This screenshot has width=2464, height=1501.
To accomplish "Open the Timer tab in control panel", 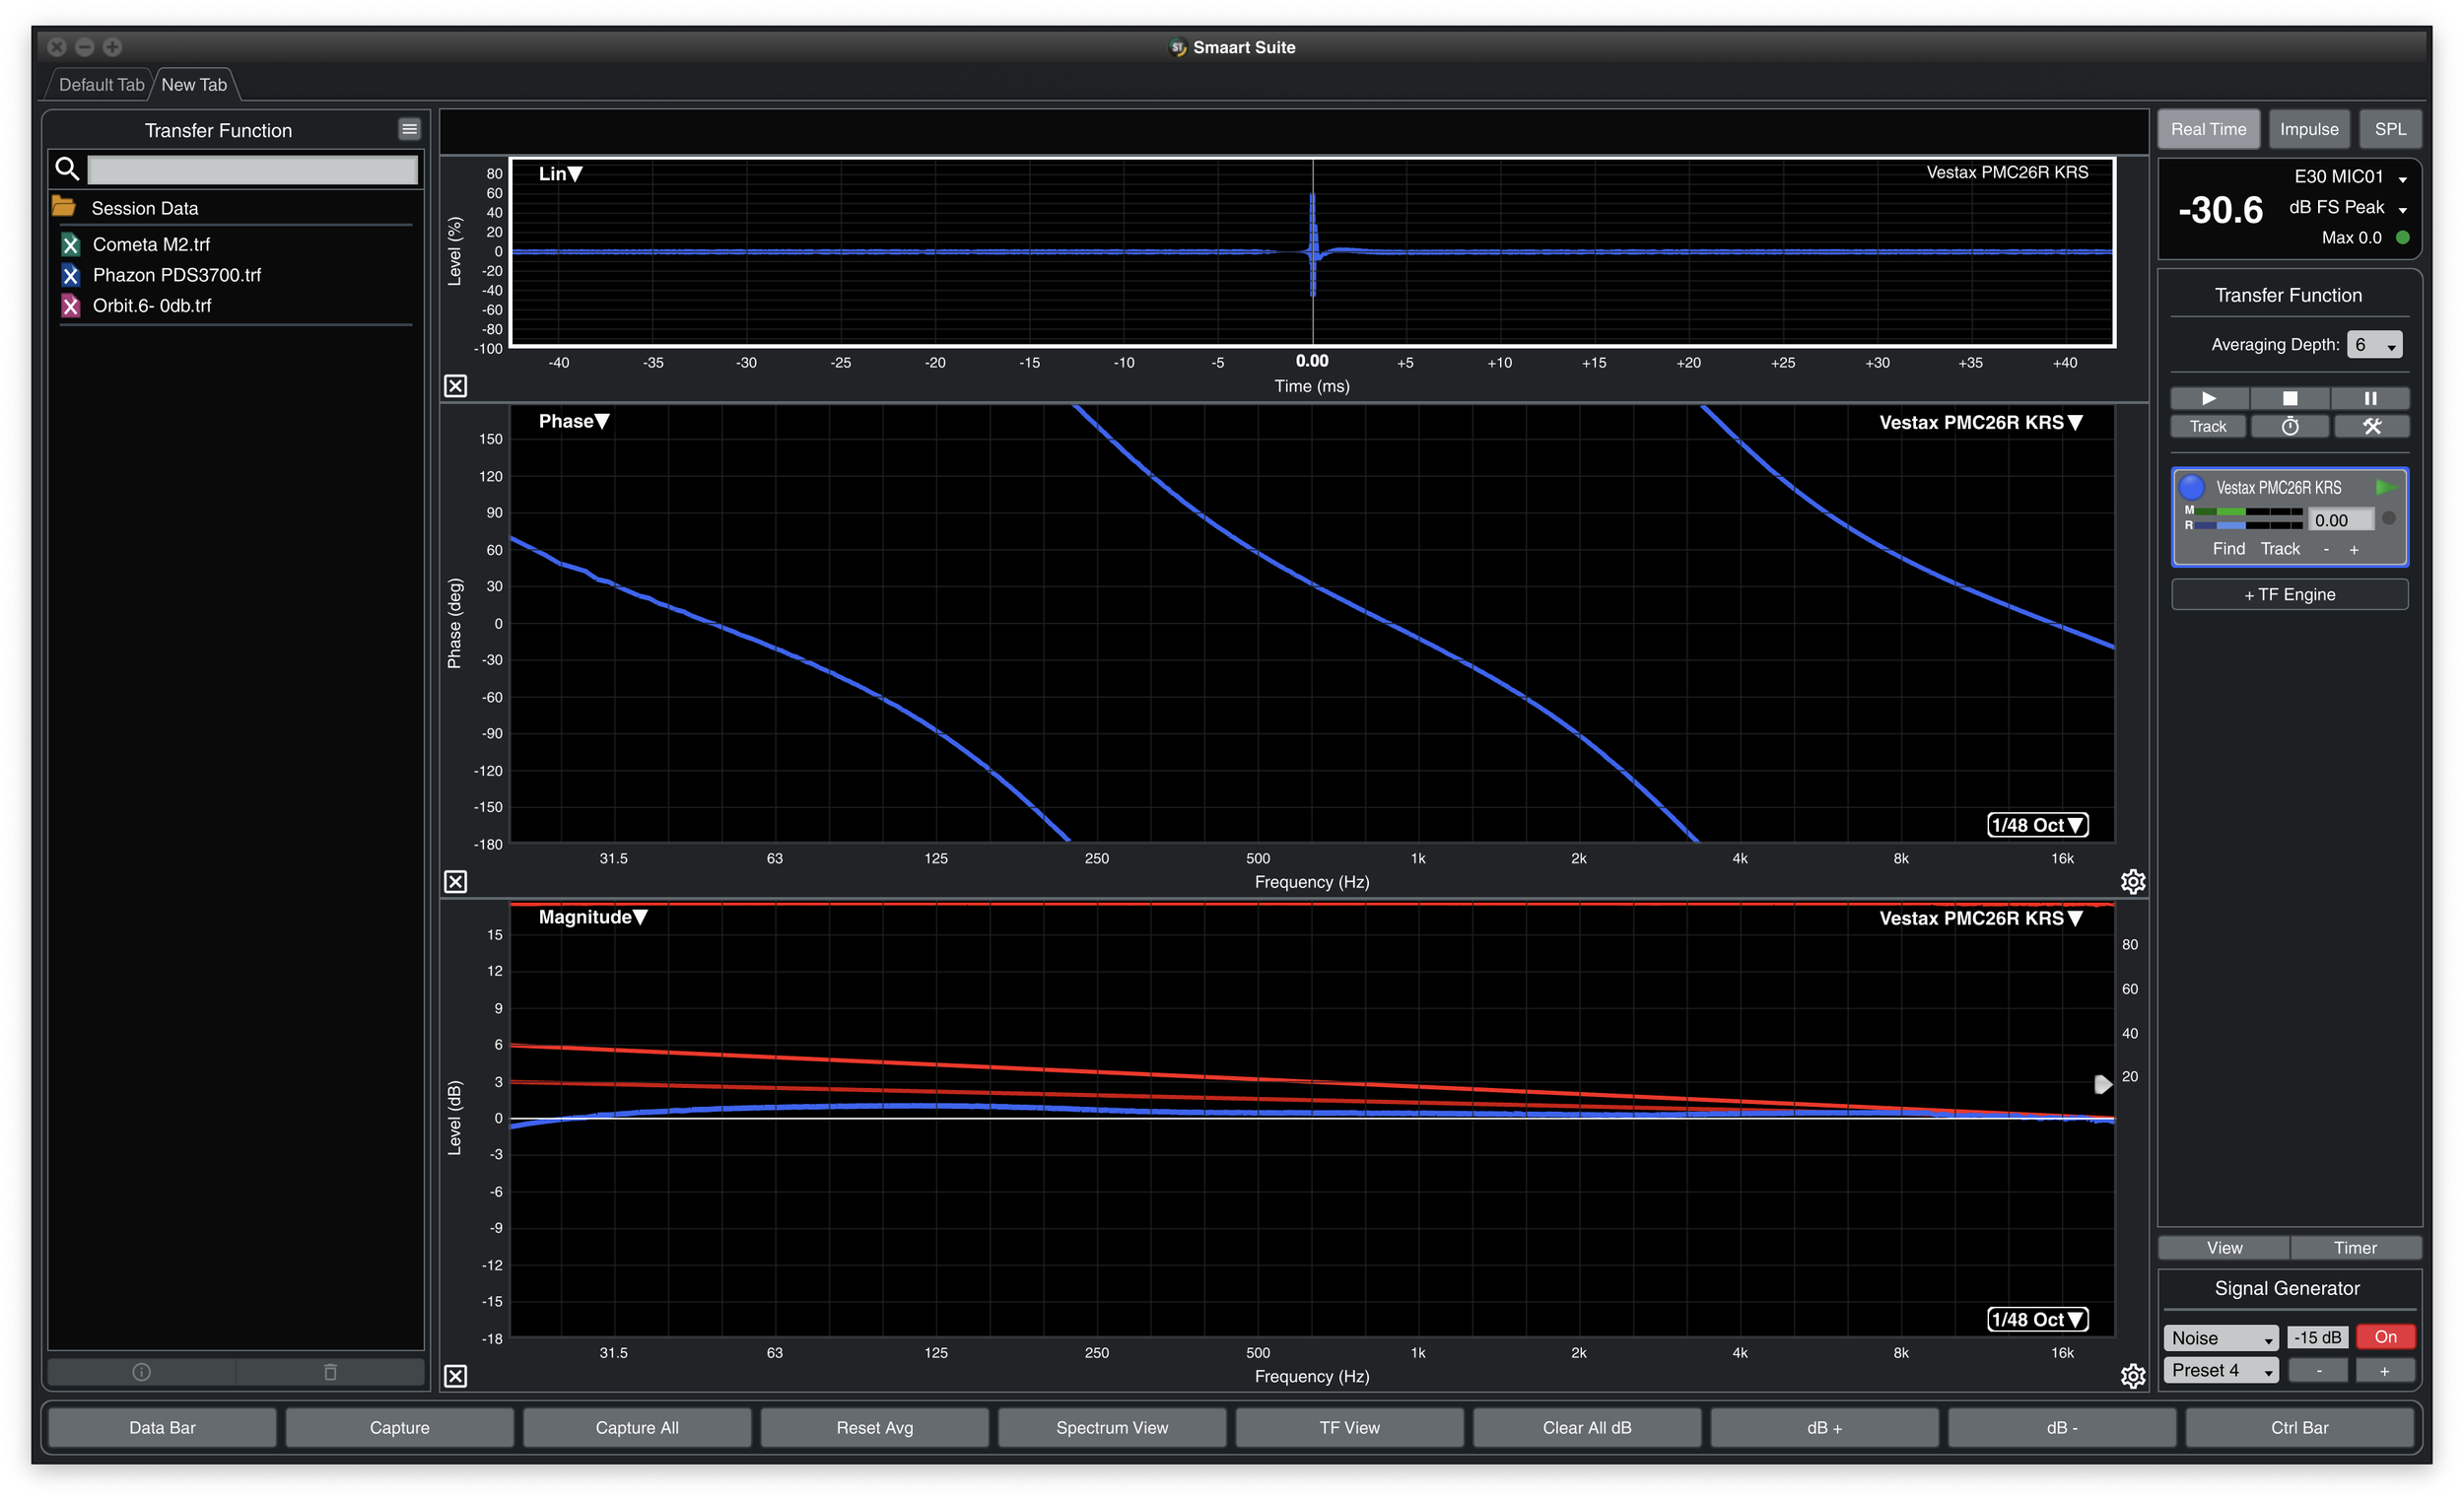I will click(x=2355, y=1247).
